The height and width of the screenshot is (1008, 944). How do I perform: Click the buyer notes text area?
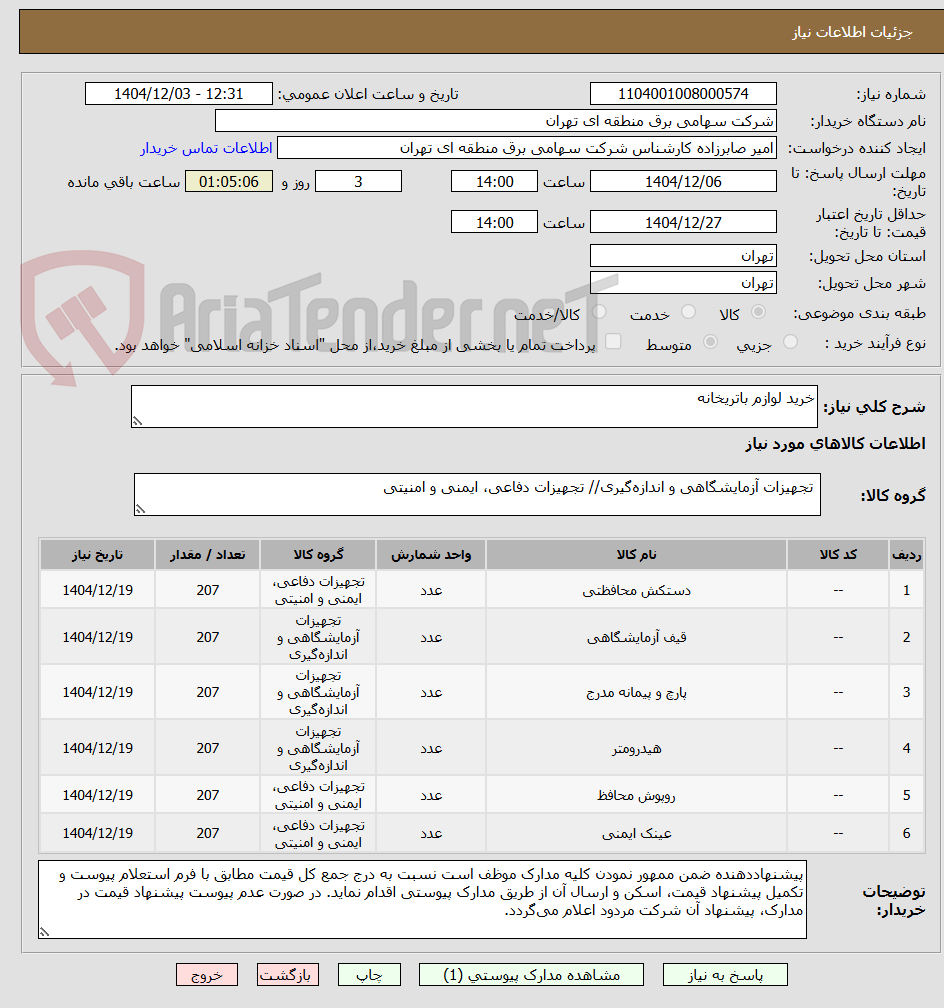pyautogui.click(x=422, y=899)
